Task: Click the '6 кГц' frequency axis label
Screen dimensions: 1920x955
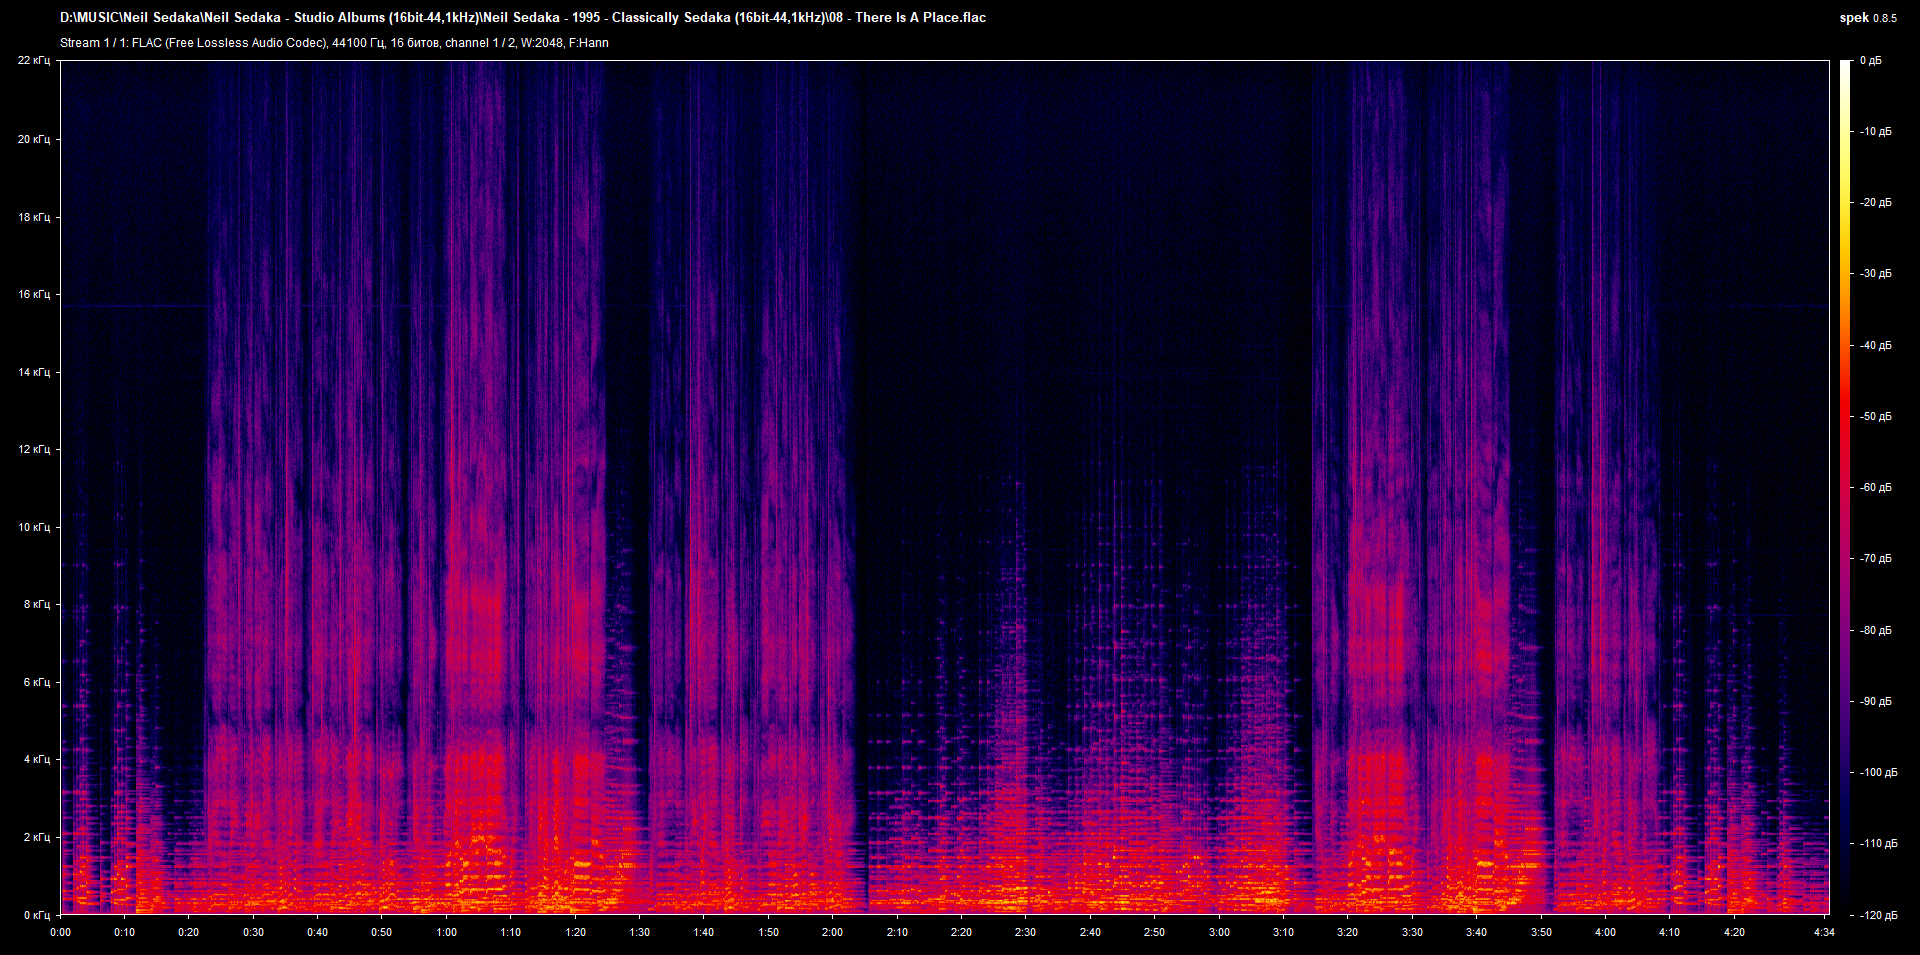Action: [x=37, y=682]
